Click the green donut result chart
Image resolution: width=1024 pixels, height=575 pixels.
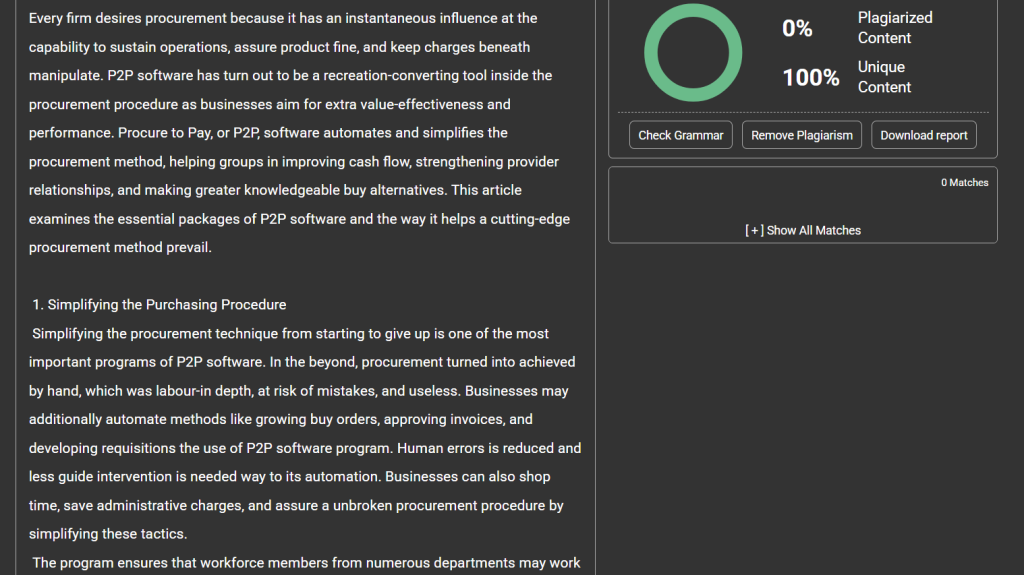[693, 51]
